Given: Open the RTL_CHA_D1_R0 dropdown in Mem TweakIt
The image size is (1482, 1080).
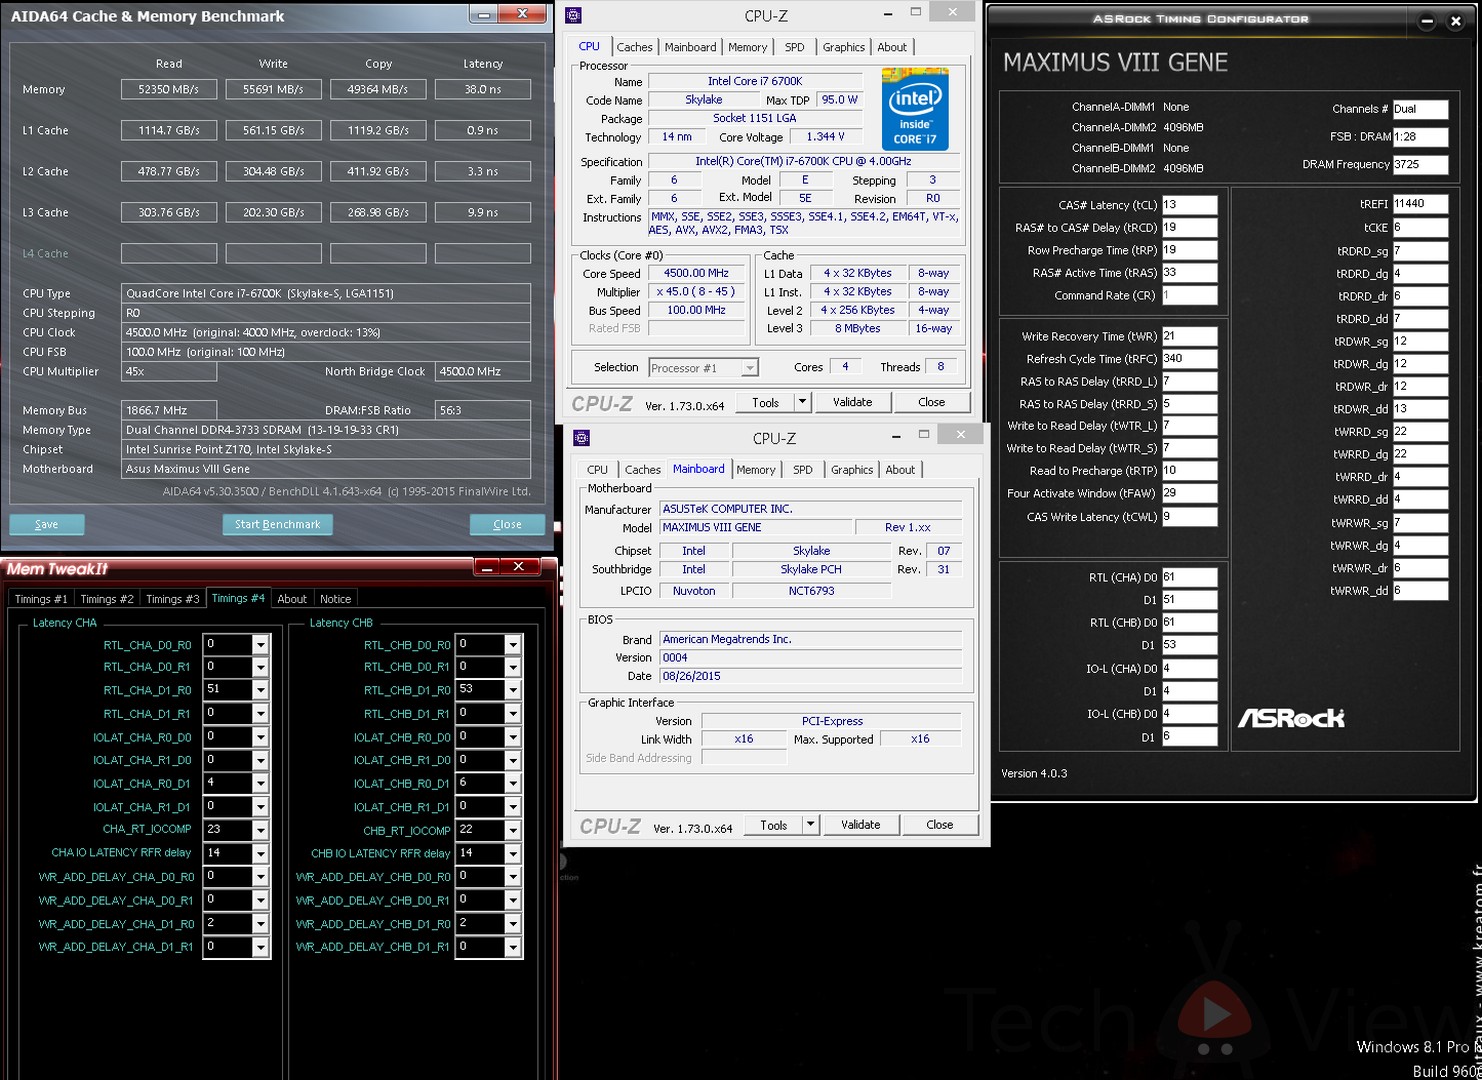Looking at the screenshot, I should coord(260,691).
